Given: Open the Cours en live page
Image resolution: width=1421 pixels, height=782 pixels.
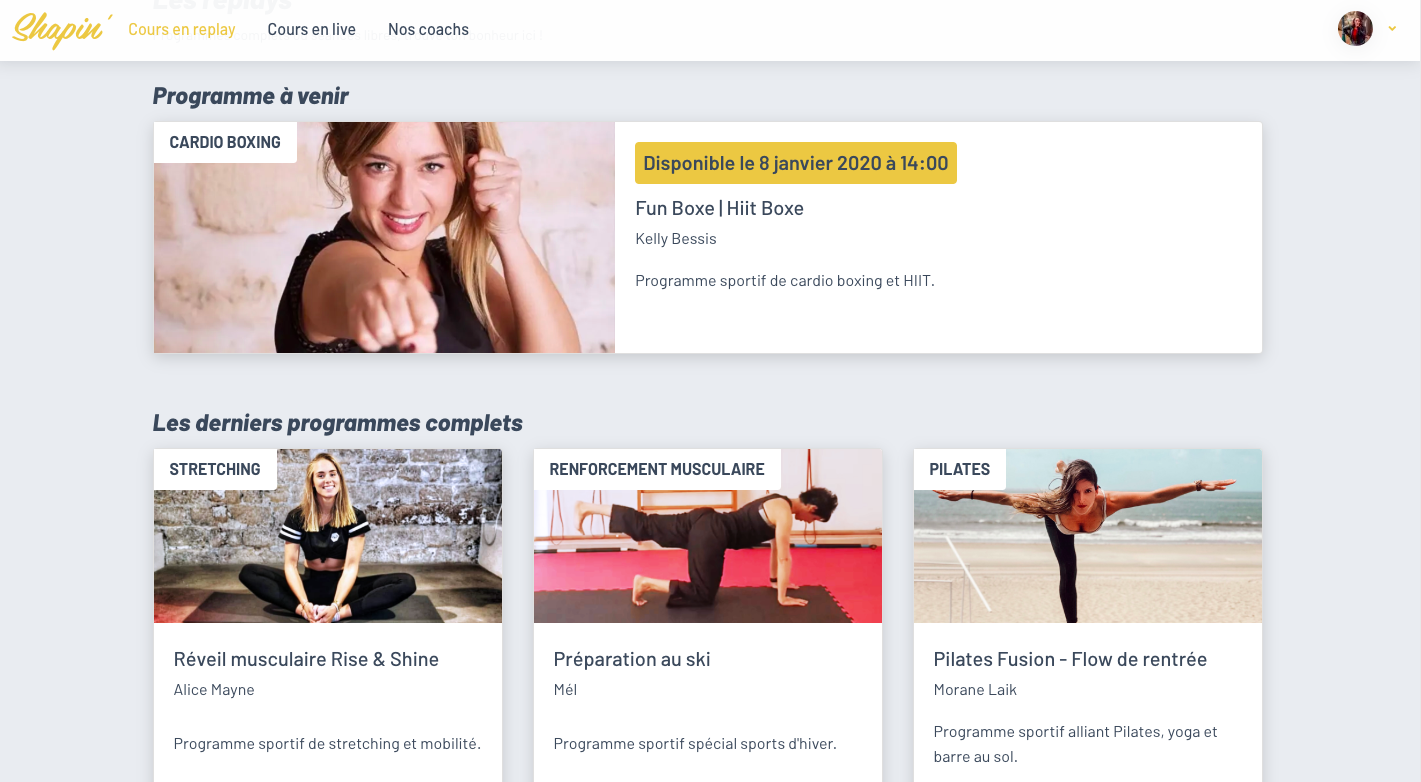Looking at the screenshot, I should pyautogui.click(x=312, y=29).
